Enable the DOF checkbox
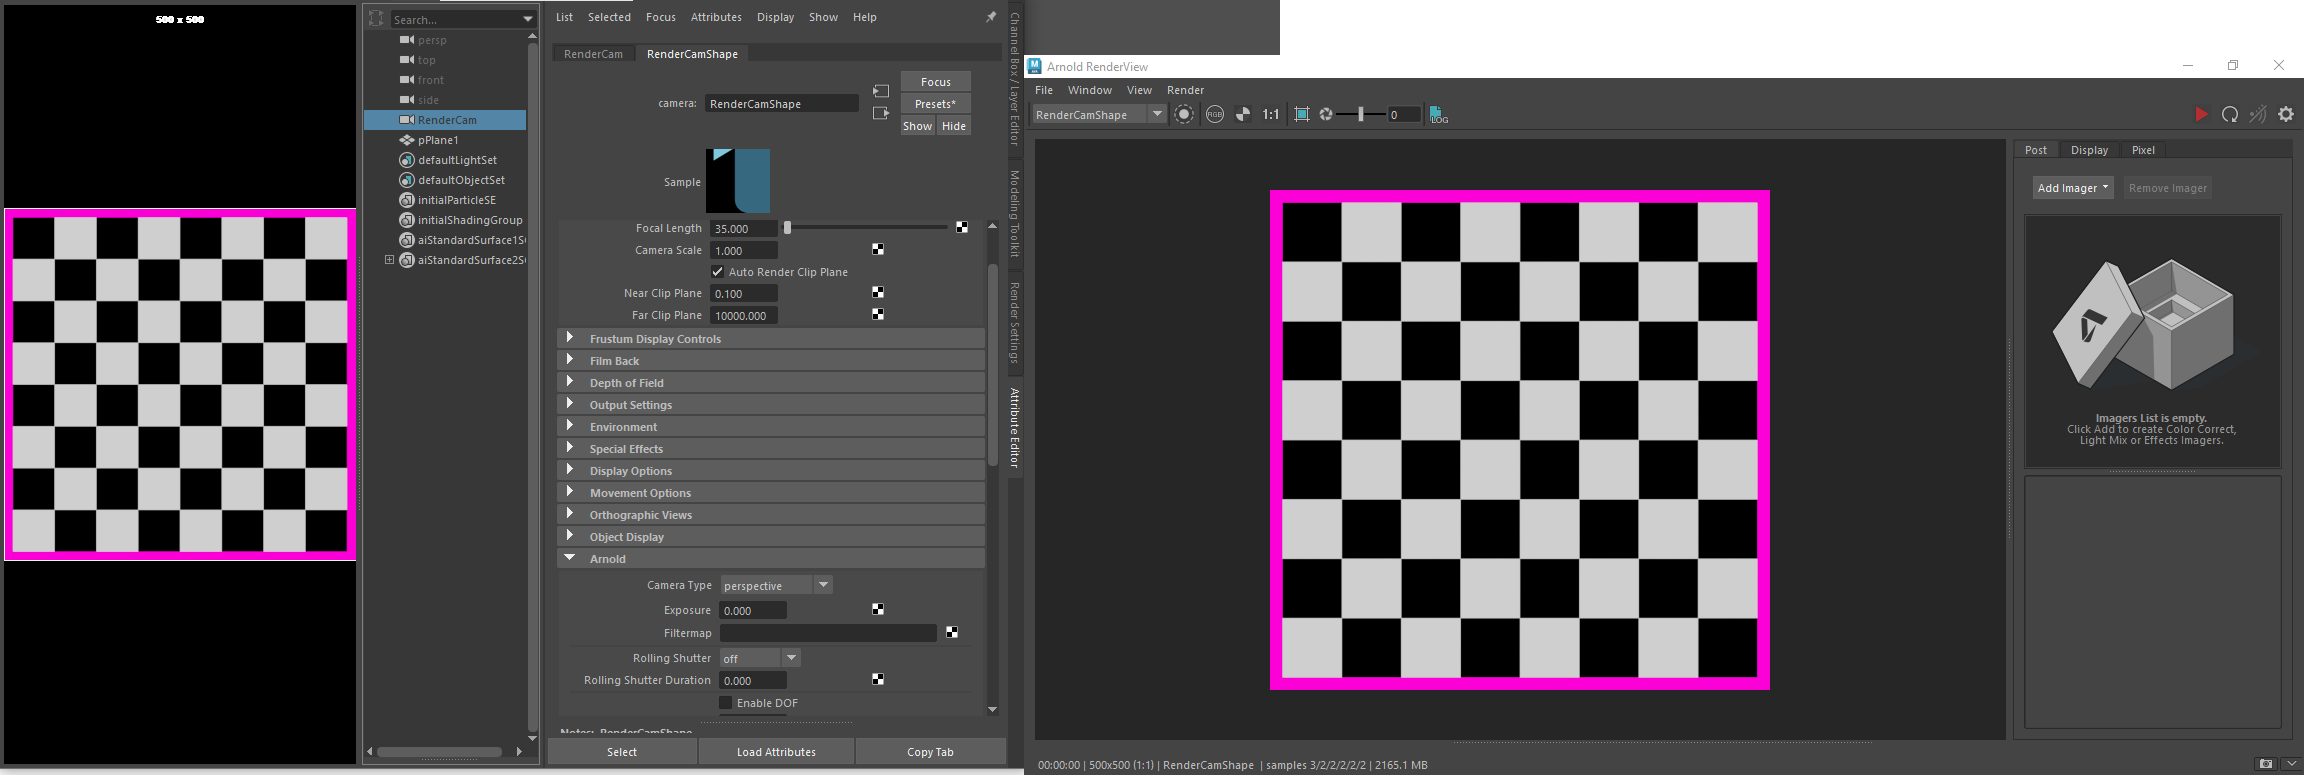The width and height of the screenshot is (2304, 775). (726, 703)
